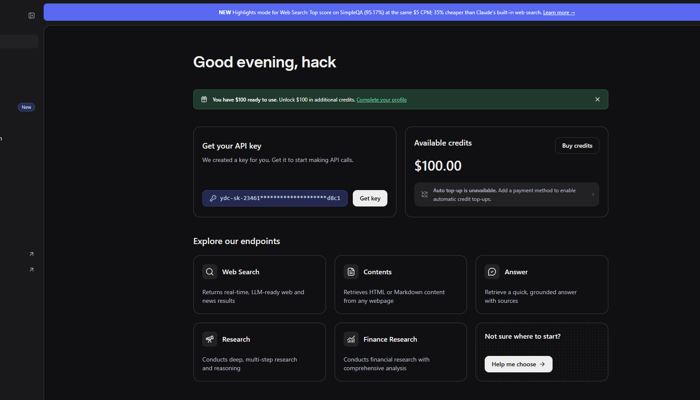
Task: Click the Contents document icon
Action: 351,272
